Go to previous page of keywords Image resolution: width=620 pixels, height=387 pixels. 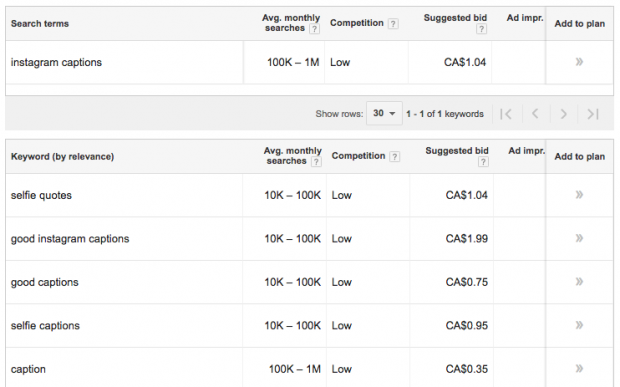pos(535,114)
